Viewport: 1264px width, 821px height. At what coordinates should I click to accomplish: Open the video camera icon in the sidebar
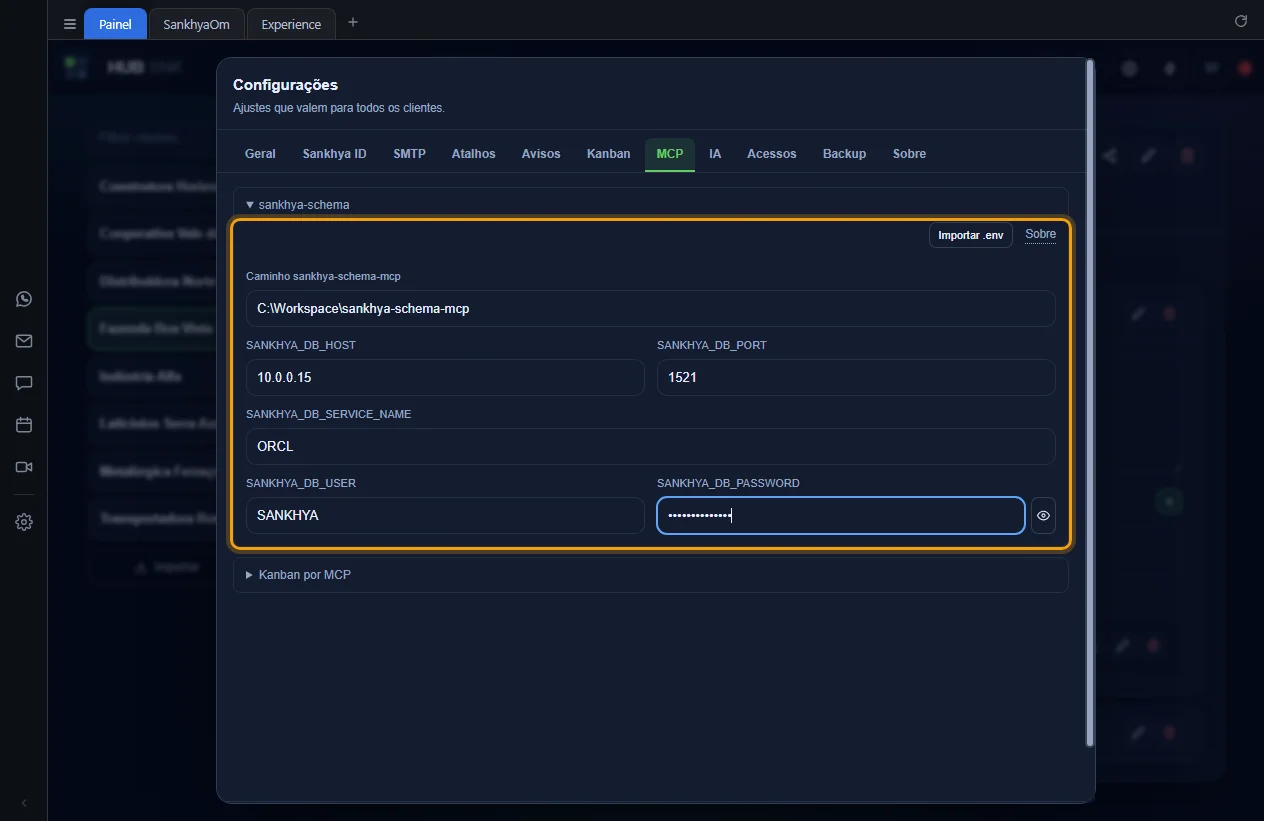pyautogui.click(x=24, y=467)
